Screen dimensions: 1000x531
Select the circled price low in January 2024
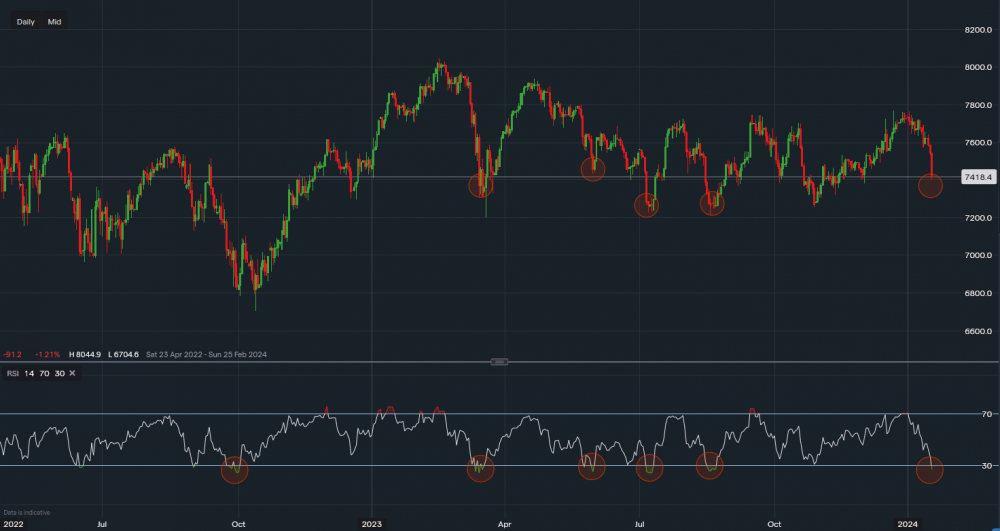930,185
